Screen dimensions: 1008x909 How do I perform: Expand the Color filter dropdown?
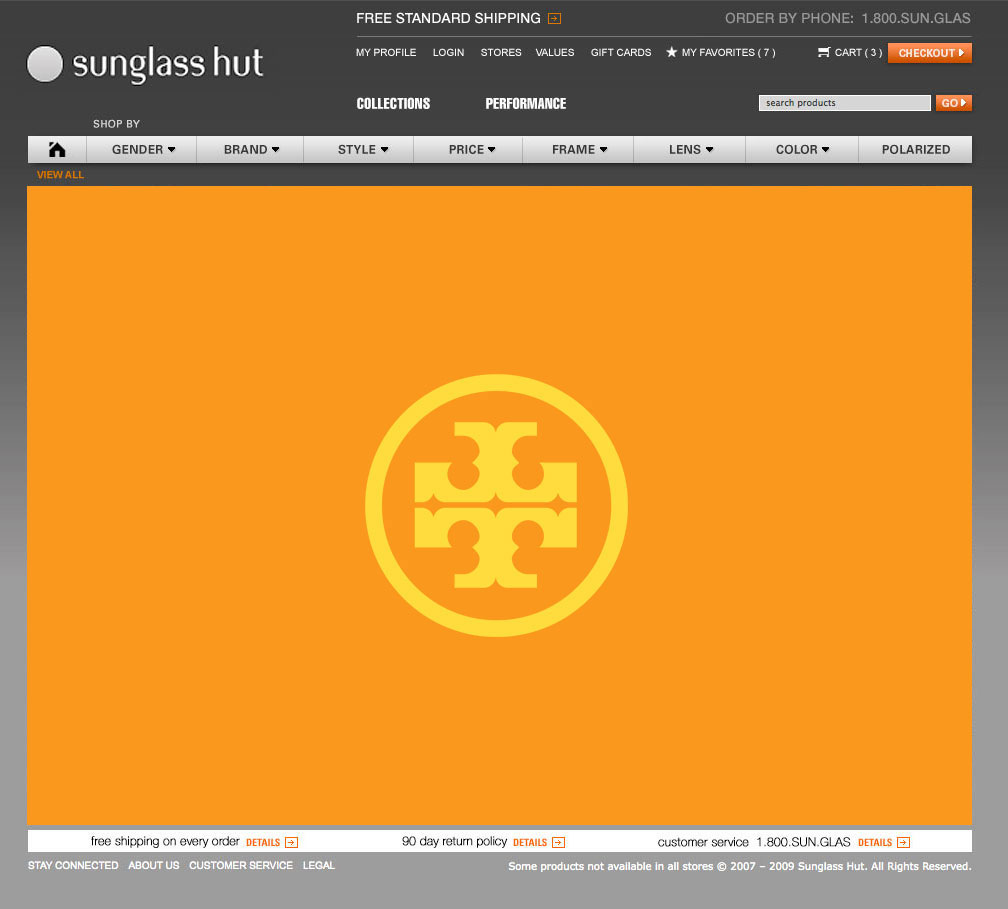(802, 150)
